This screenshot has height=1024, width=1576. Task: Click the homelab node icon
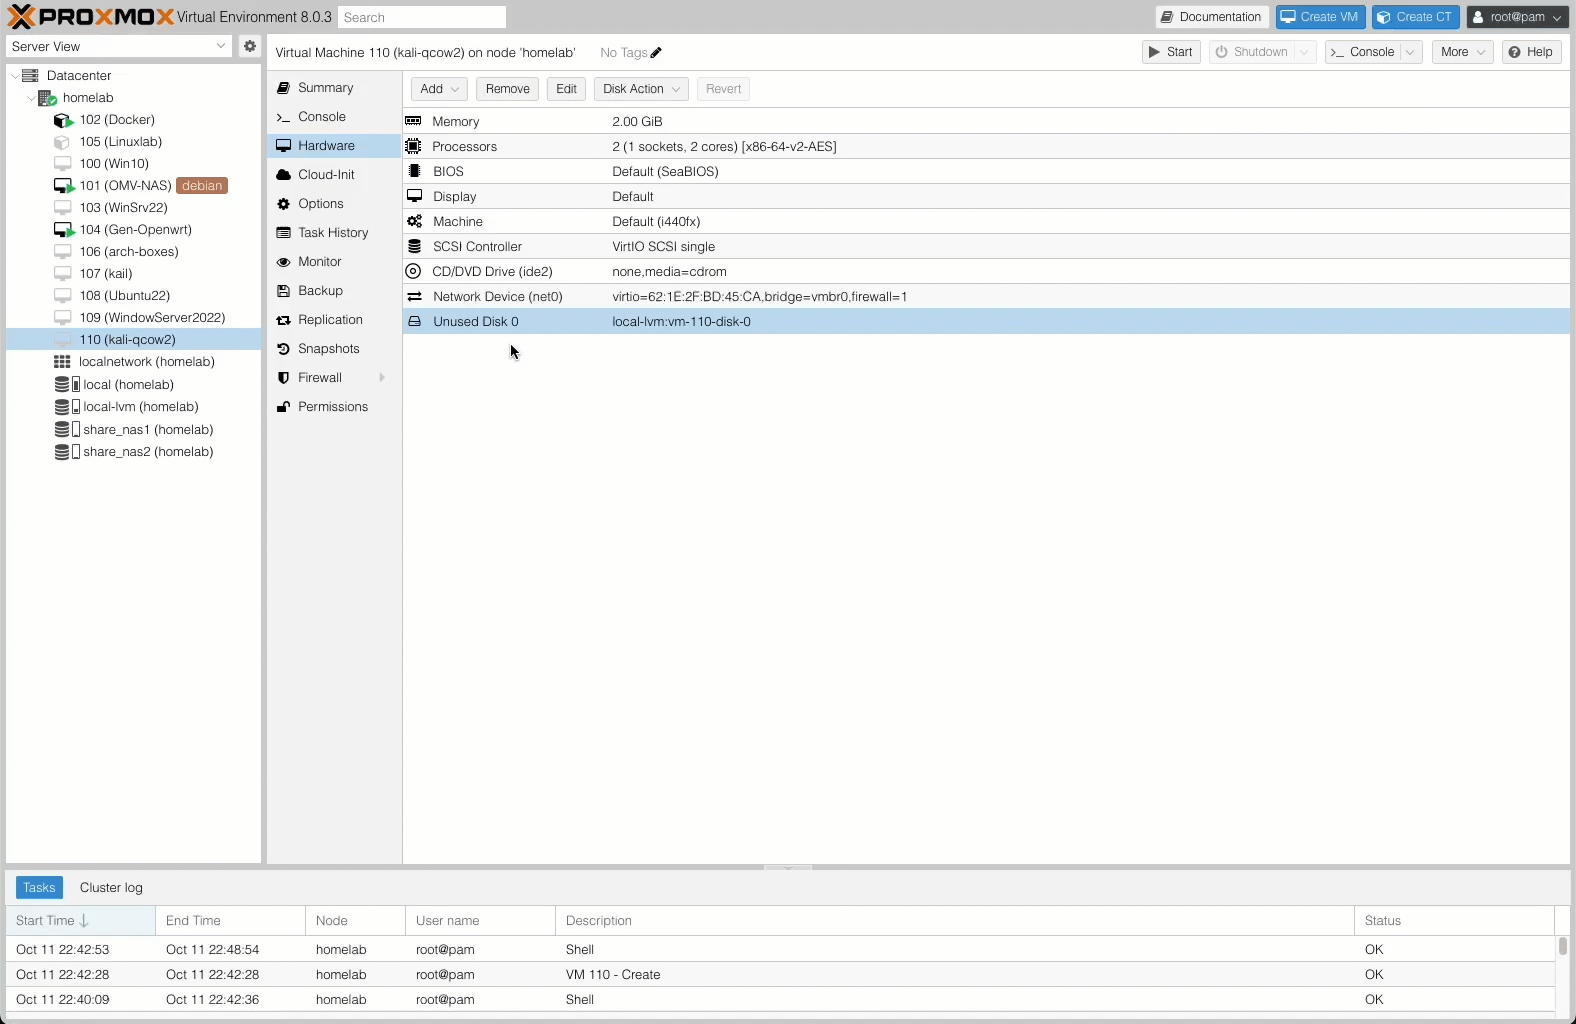pyautogui.click(x=47, y=98)
